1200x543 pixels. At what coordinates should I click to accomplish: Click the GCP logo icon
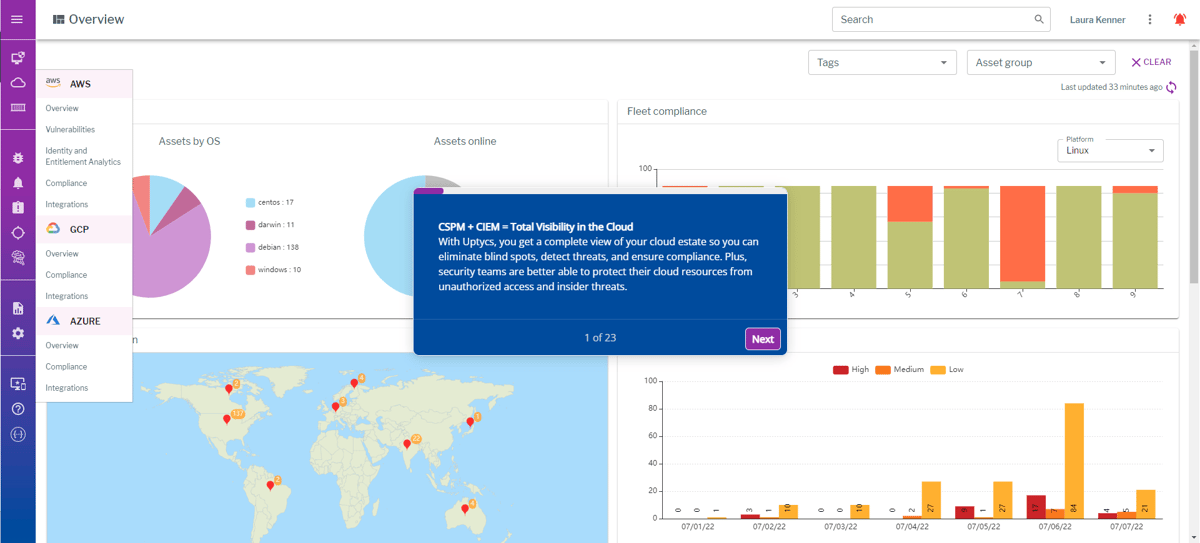[x=54, y=229]
